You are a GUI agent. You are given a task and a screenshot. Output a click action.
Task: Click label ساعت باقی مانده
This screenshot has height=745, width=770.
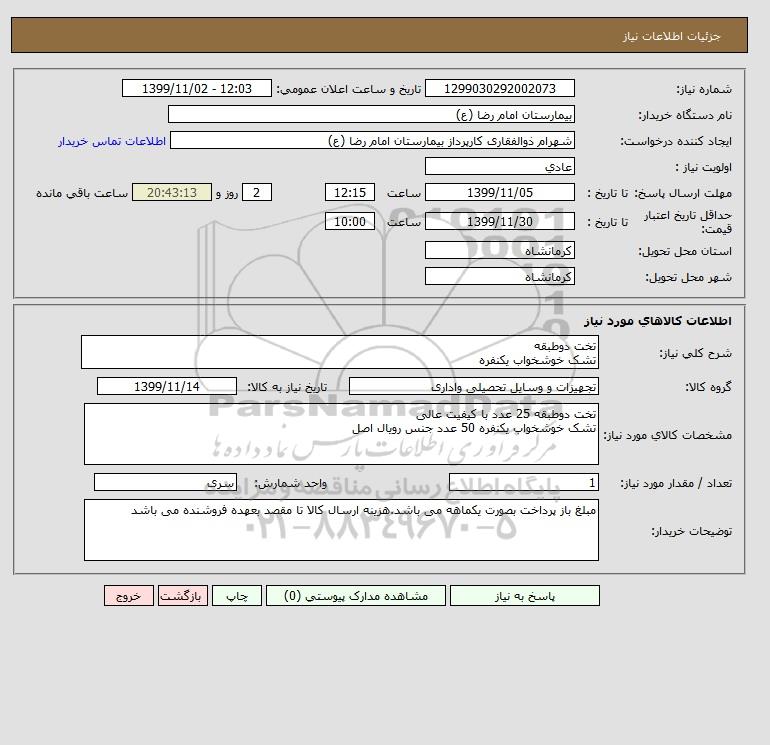click(x=82, y=193)
